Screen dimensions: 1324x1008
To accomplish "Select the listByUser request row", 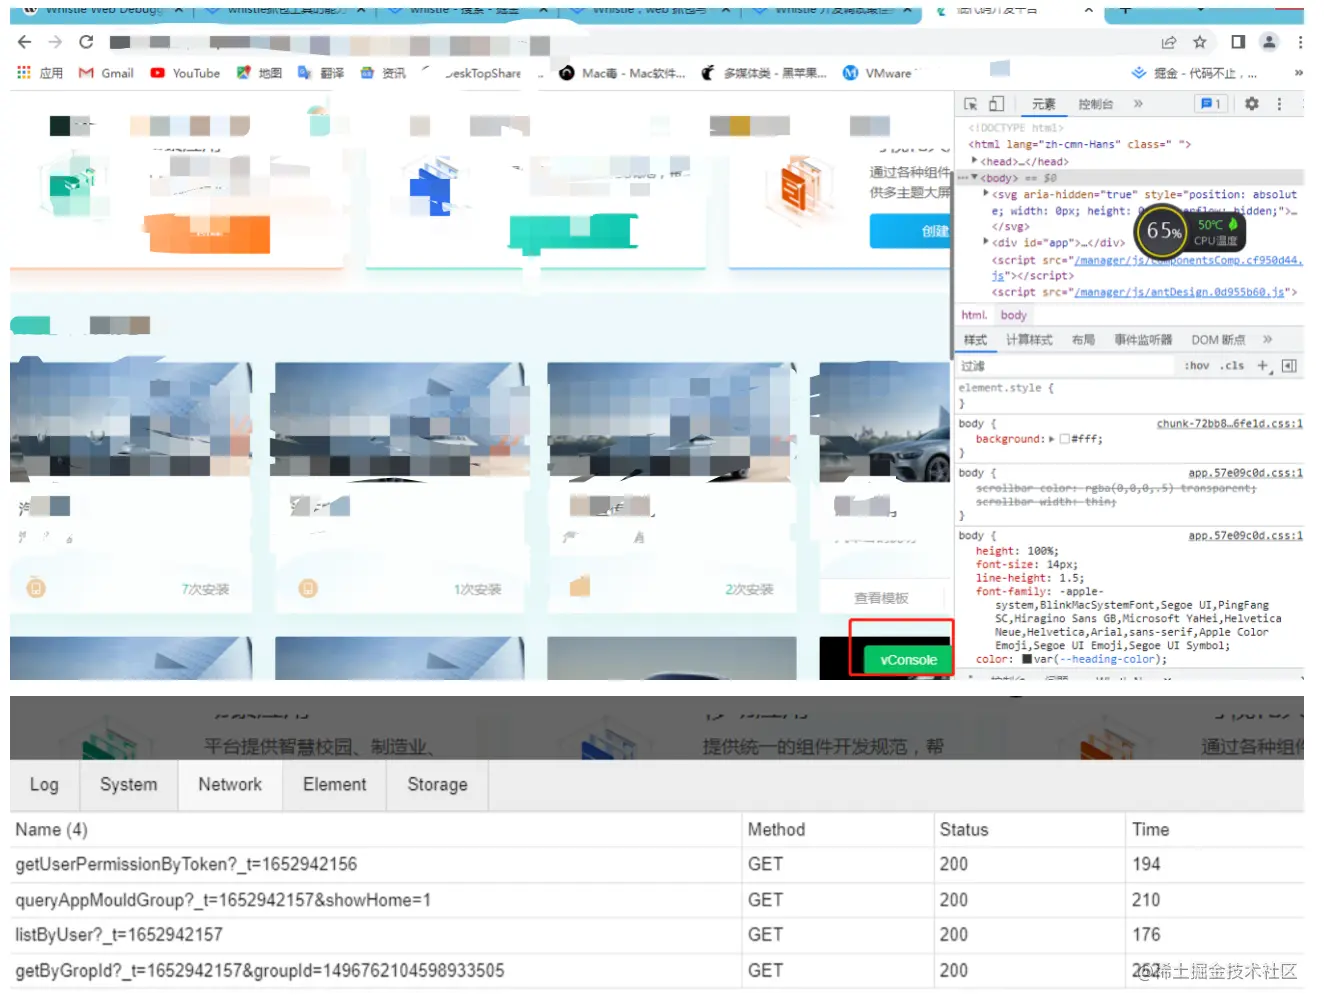I will [x=657, y=935].
